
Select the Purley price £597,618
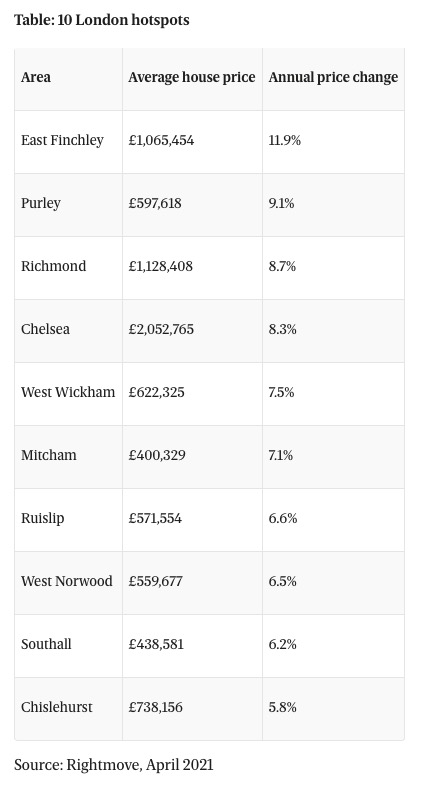[155, 203]
